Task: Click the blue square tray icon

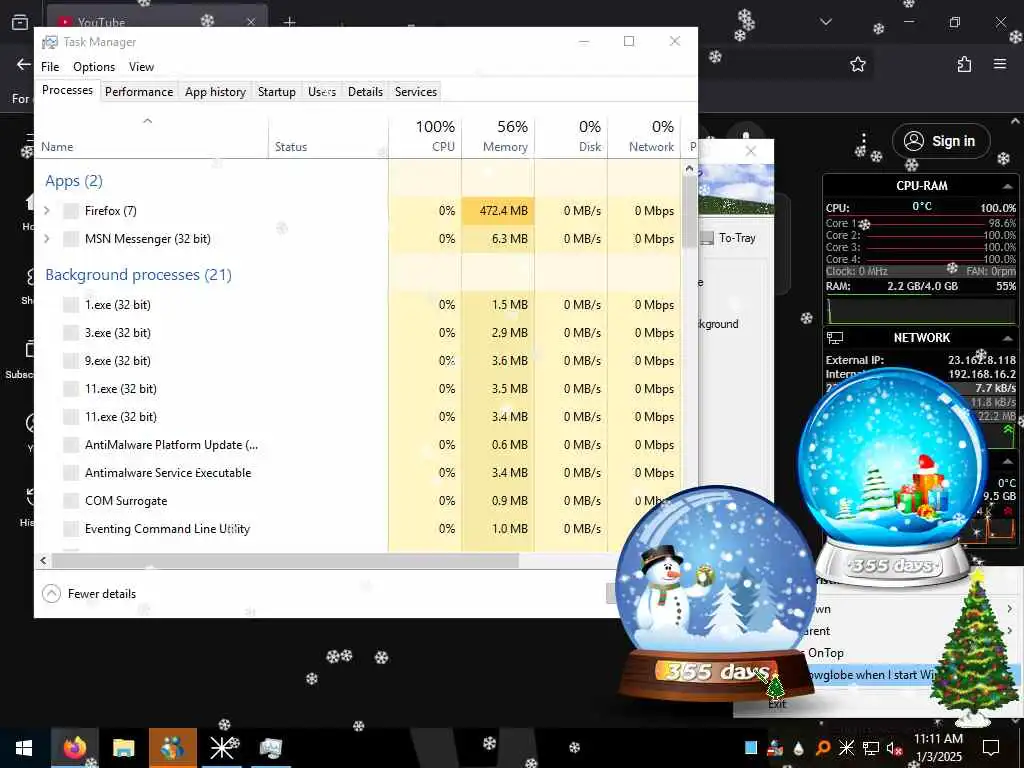Action: [751, 748]
